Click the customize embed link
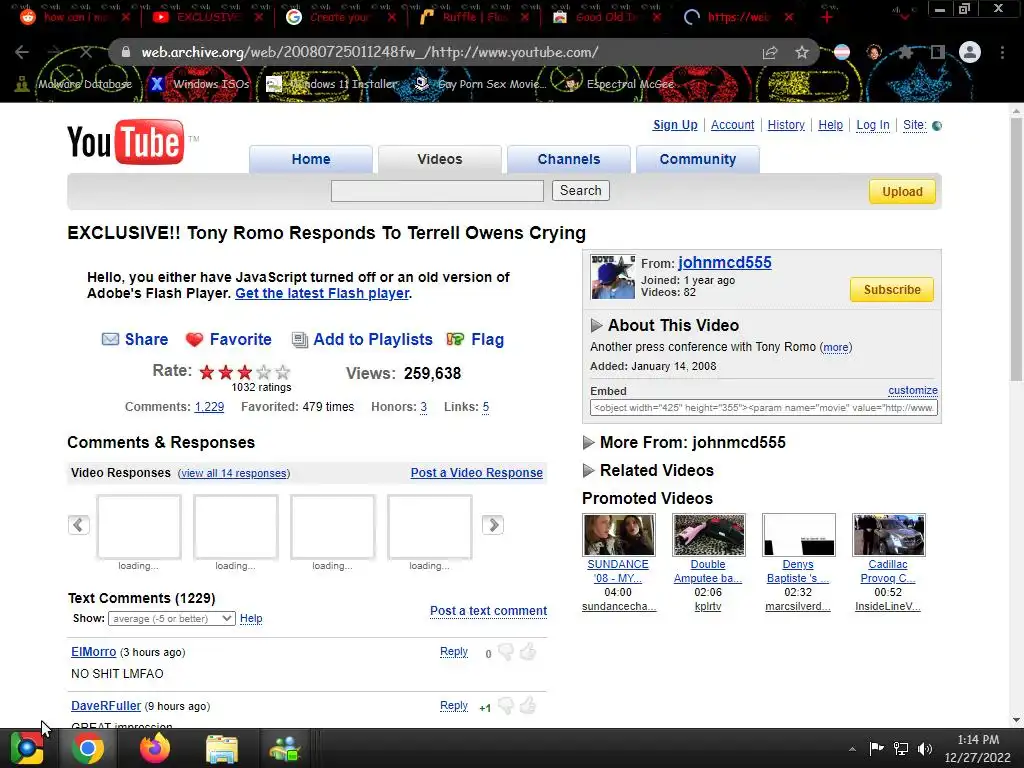The height and width of the screenshot is (768, 1024). (x=912, y=391)
